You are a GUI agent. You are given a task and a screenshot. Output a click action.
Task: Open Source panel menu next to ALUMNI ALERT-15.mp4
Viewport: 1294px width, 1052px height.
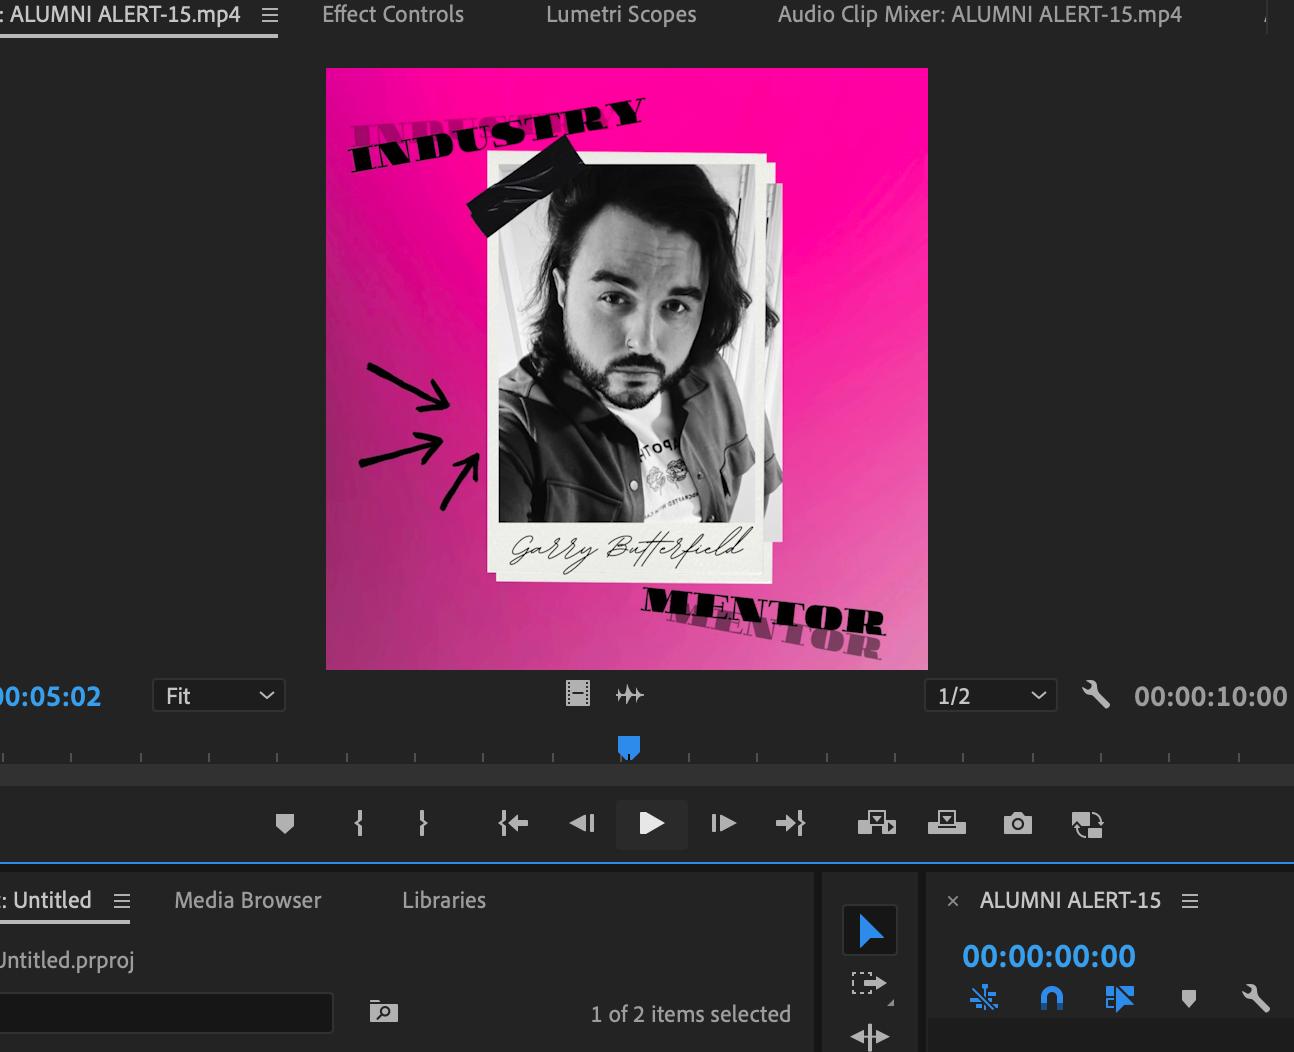[x=270, y=15]
